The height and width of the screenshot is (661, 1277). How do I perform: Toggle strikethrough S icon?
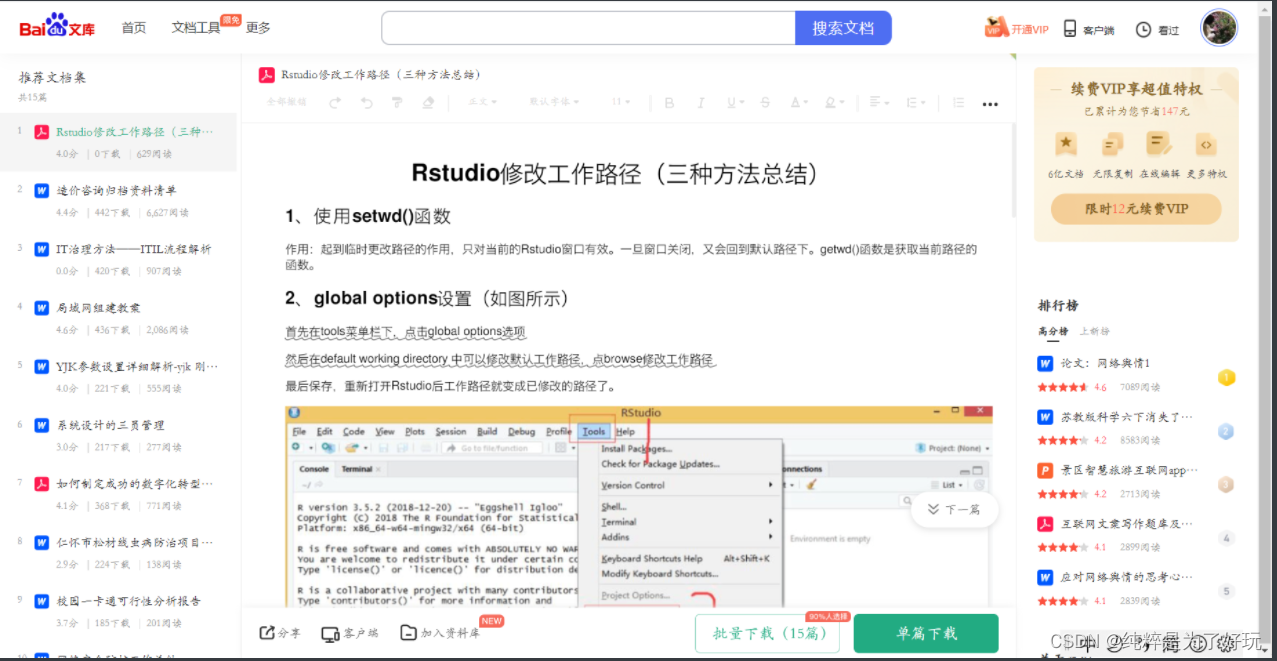pos(765,103)
